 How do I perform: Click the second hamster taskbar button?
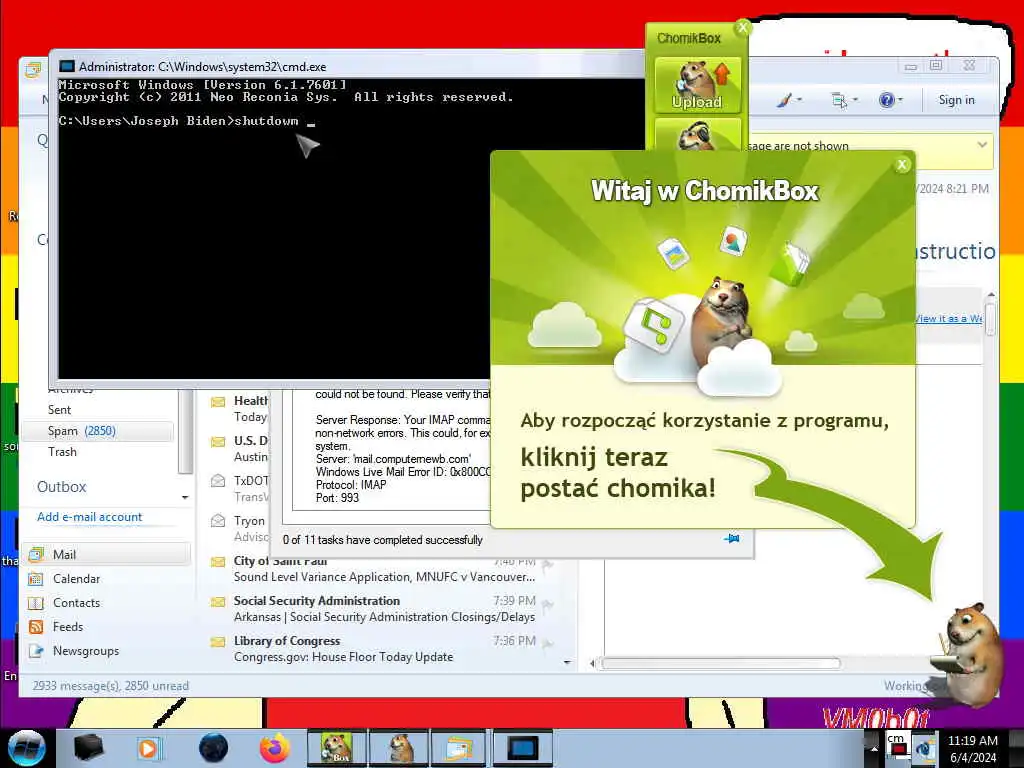(400, 748)
